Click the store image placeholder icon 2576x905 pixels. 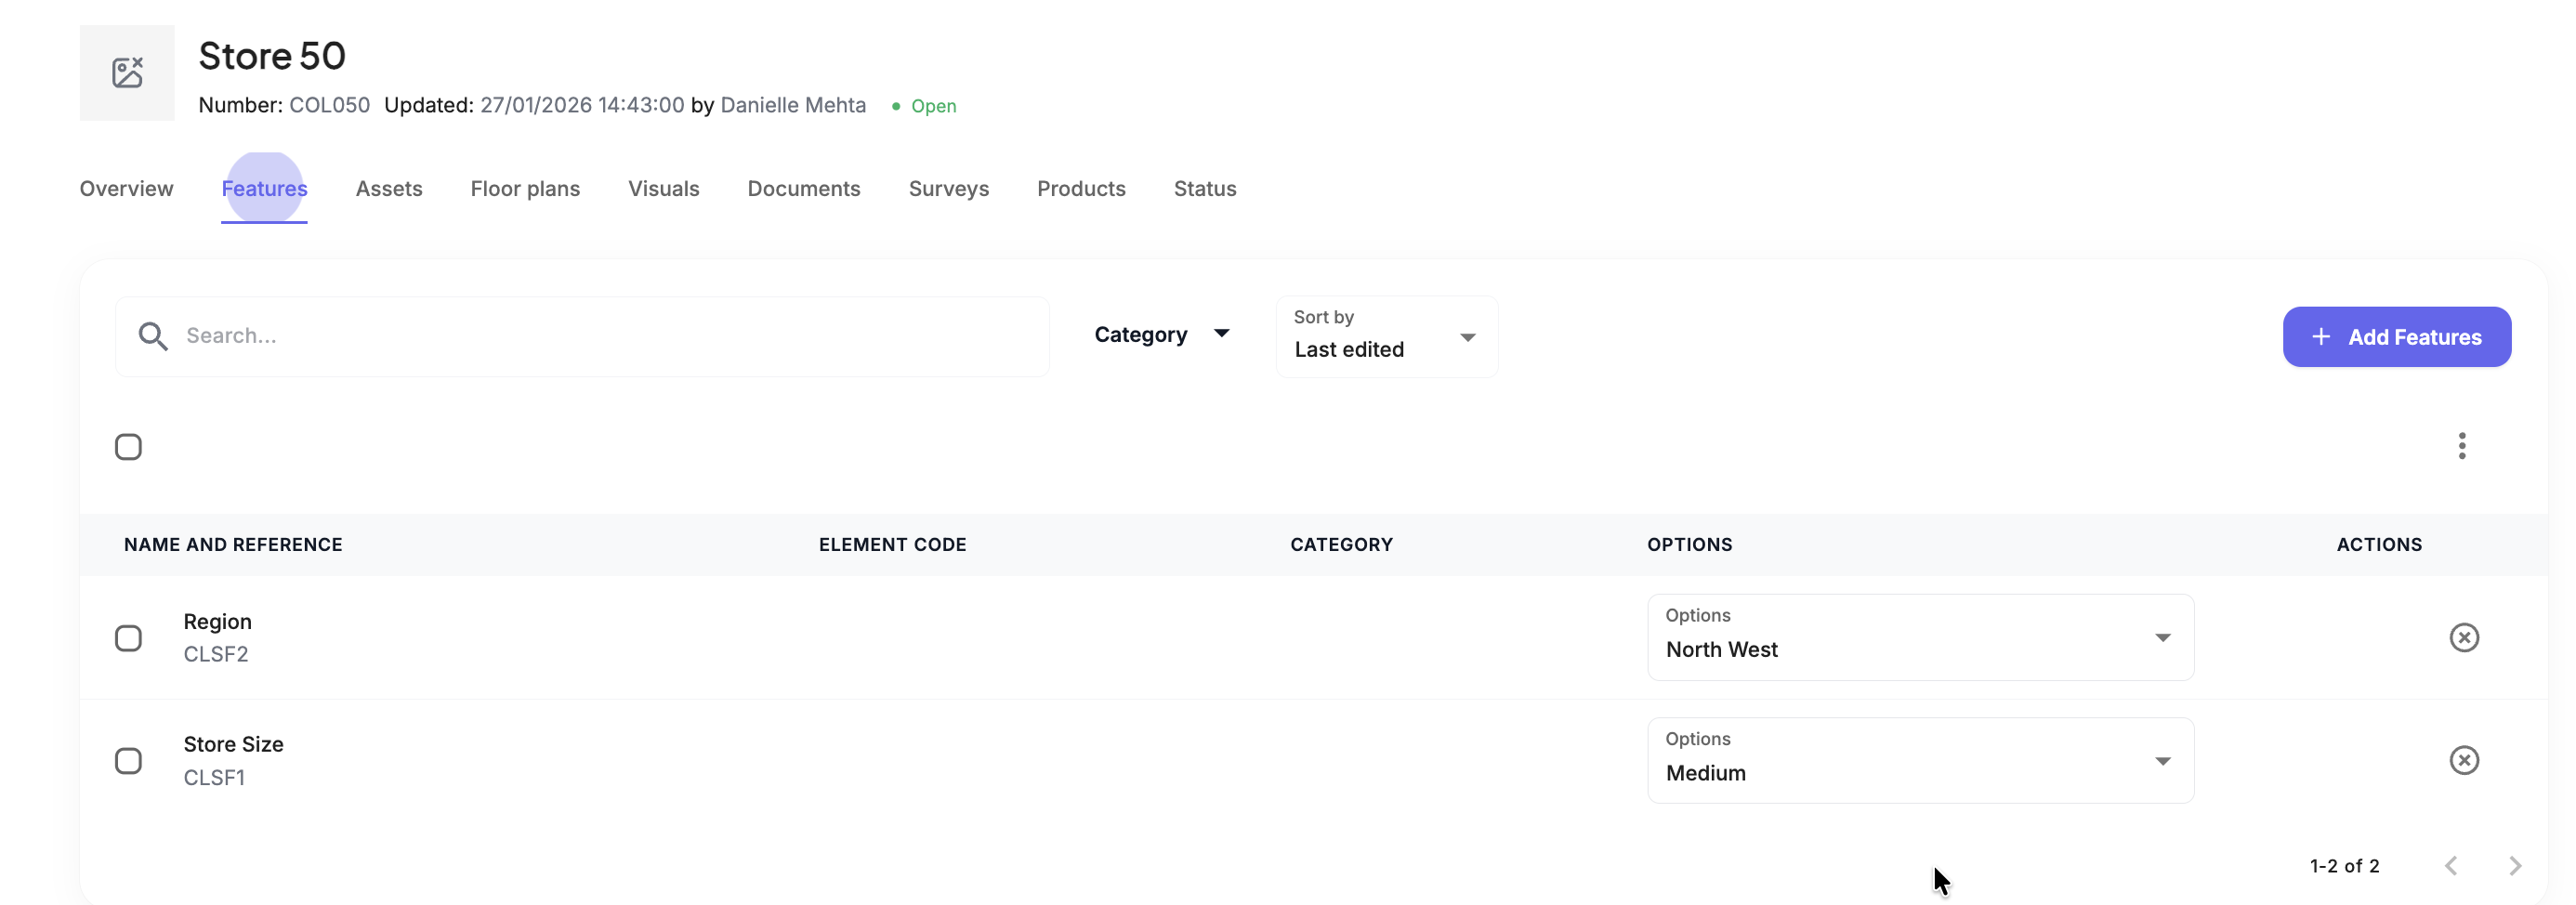[x=127, y=73]
